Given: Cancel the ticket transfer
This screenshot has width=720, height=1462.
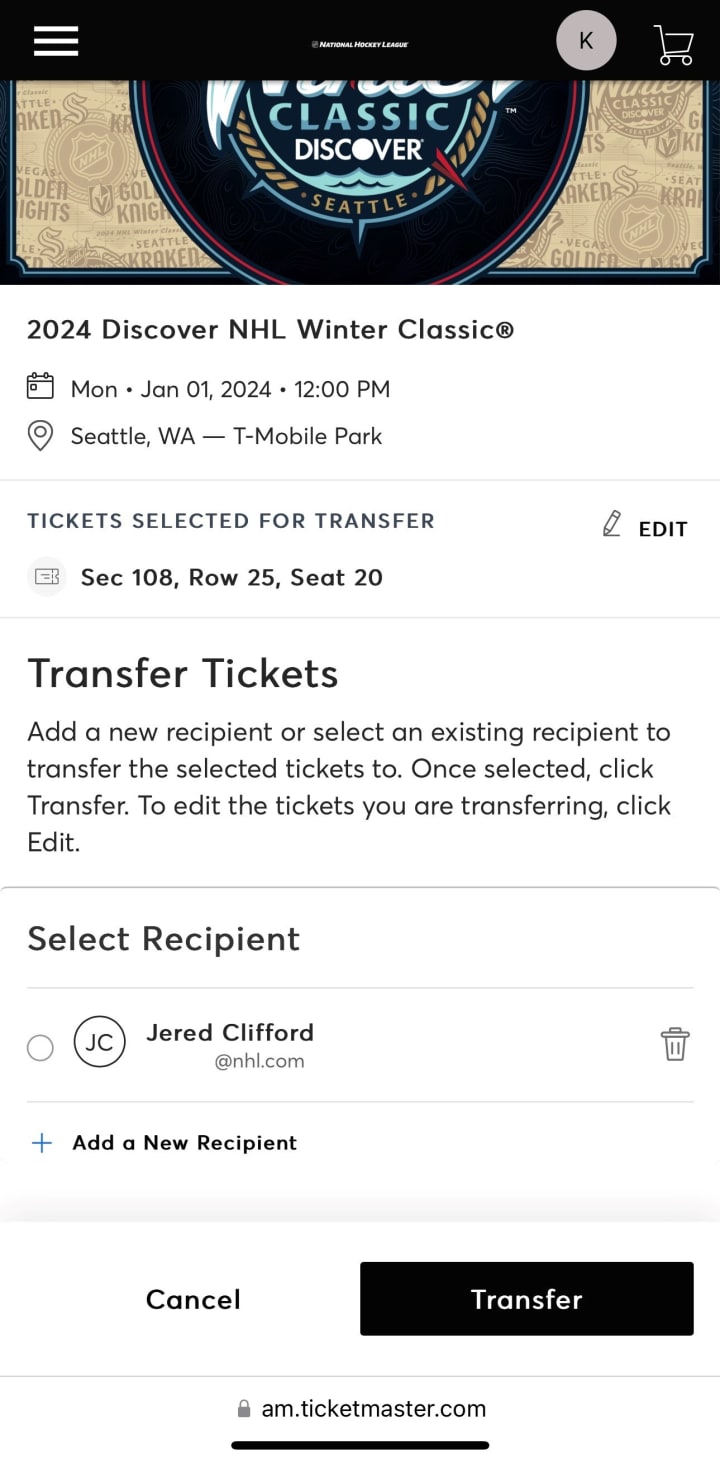Looking at the screenshot, I should (x=193, y=1299).
